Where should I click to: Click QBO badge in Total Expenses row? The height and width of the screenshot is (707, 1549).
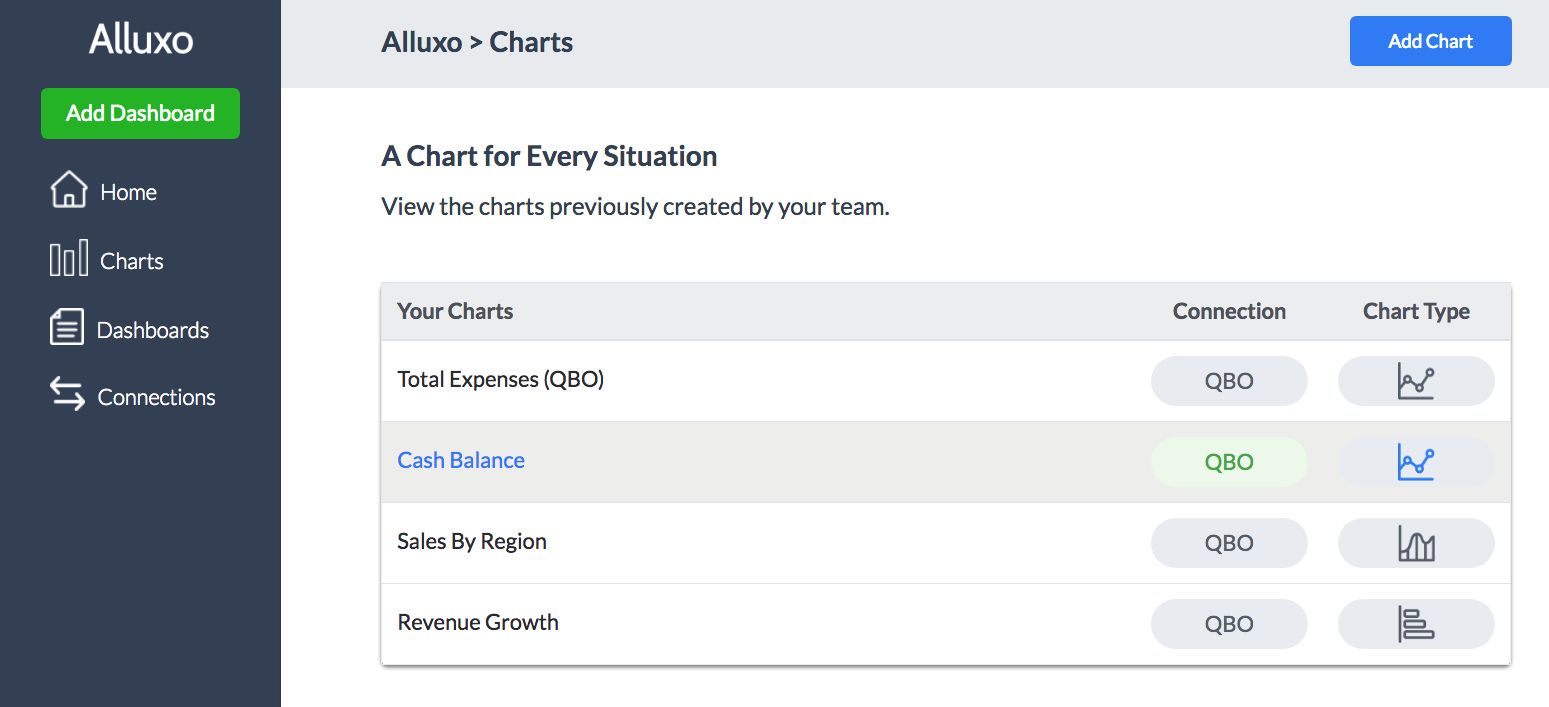(1229, 382)
